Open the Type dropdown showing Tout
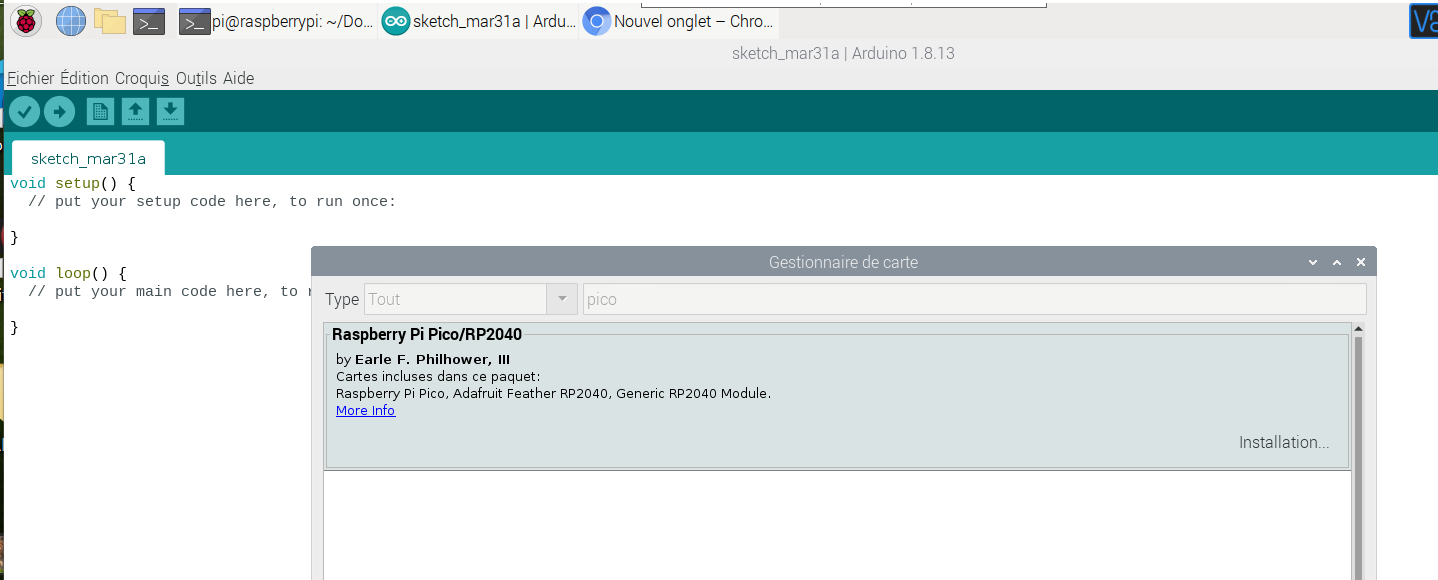1438x580 pixels. (472, 299)
